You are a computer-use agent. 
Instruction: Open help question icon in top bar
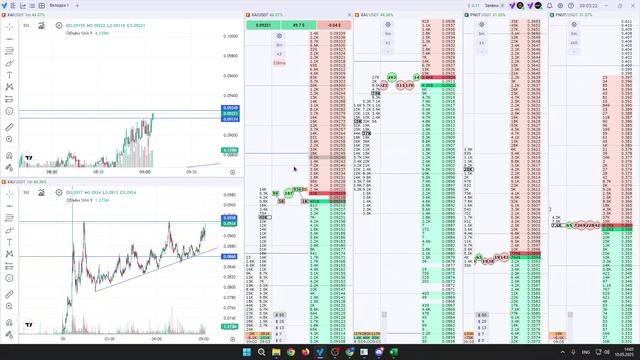[571, 6]
